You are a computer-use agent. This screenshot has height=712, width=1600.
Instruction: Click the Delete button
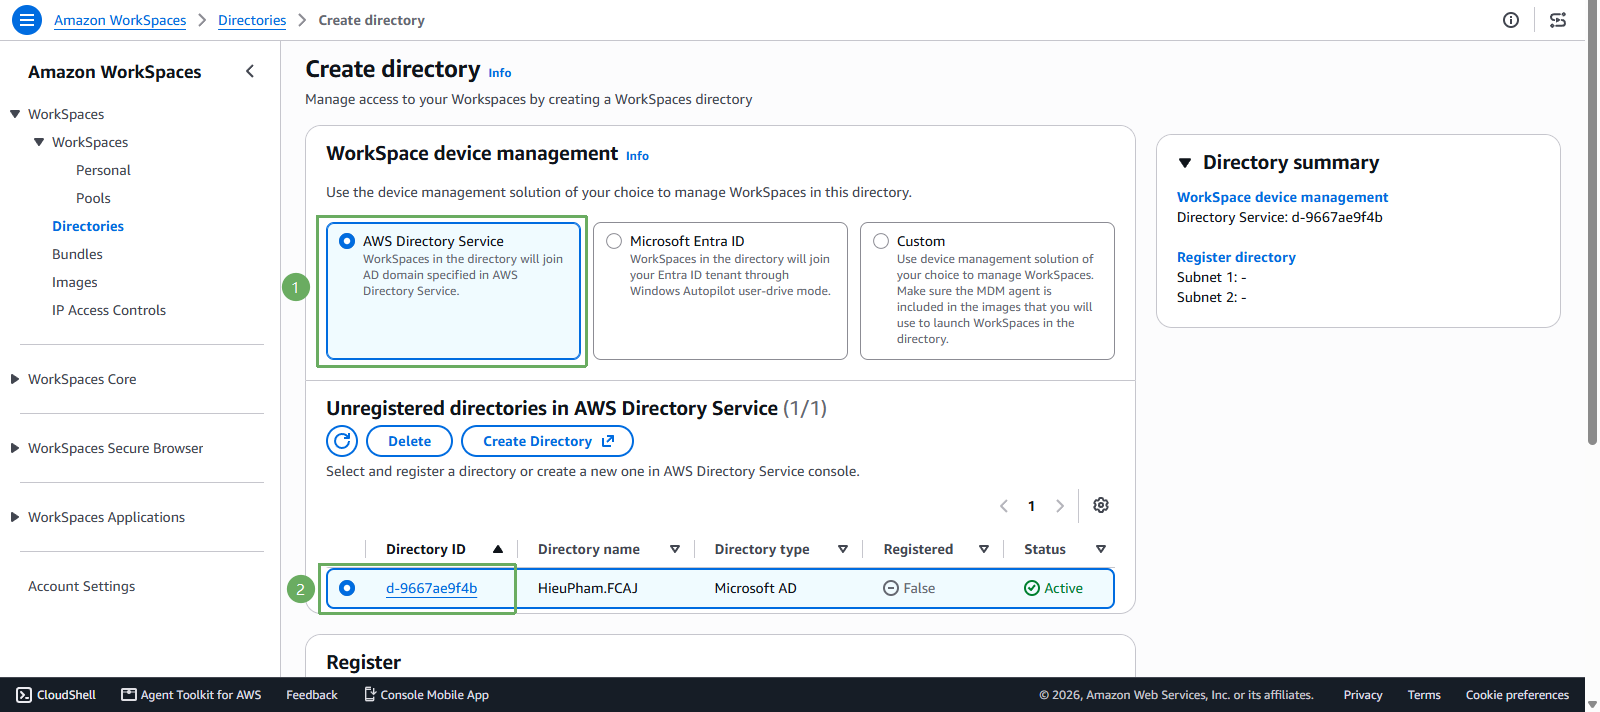pos(409,441)
